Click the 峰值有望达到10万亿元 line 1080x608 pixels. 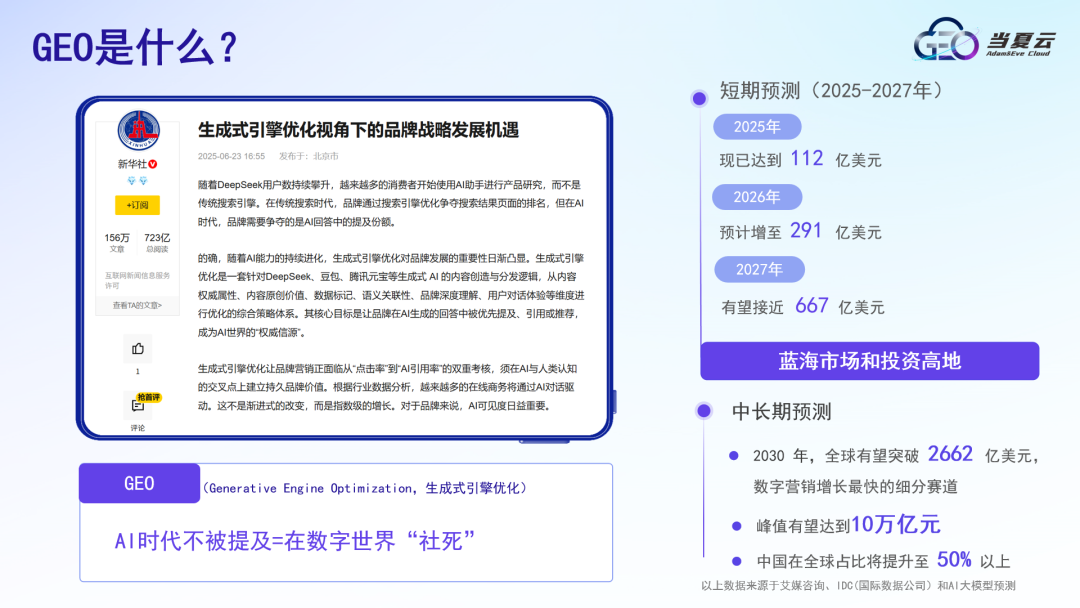(848, 525)
